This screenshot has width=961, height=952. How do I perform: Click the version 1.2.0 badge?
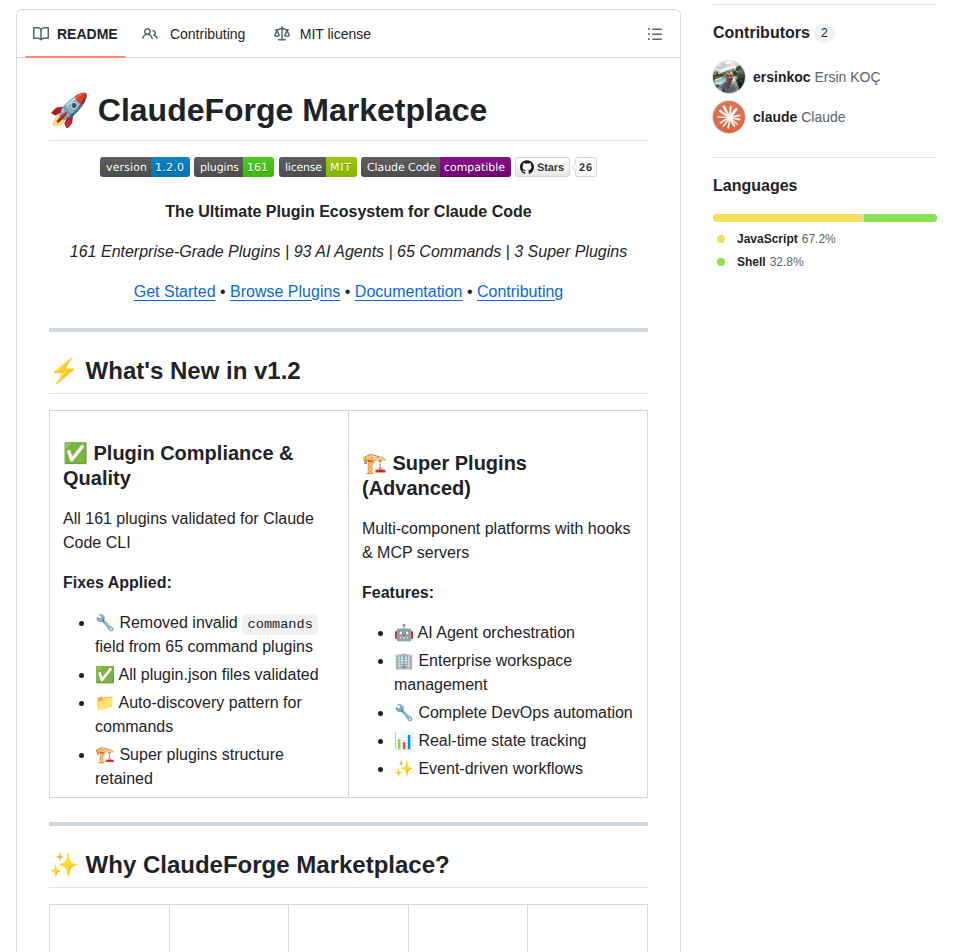tap(144, 167)
